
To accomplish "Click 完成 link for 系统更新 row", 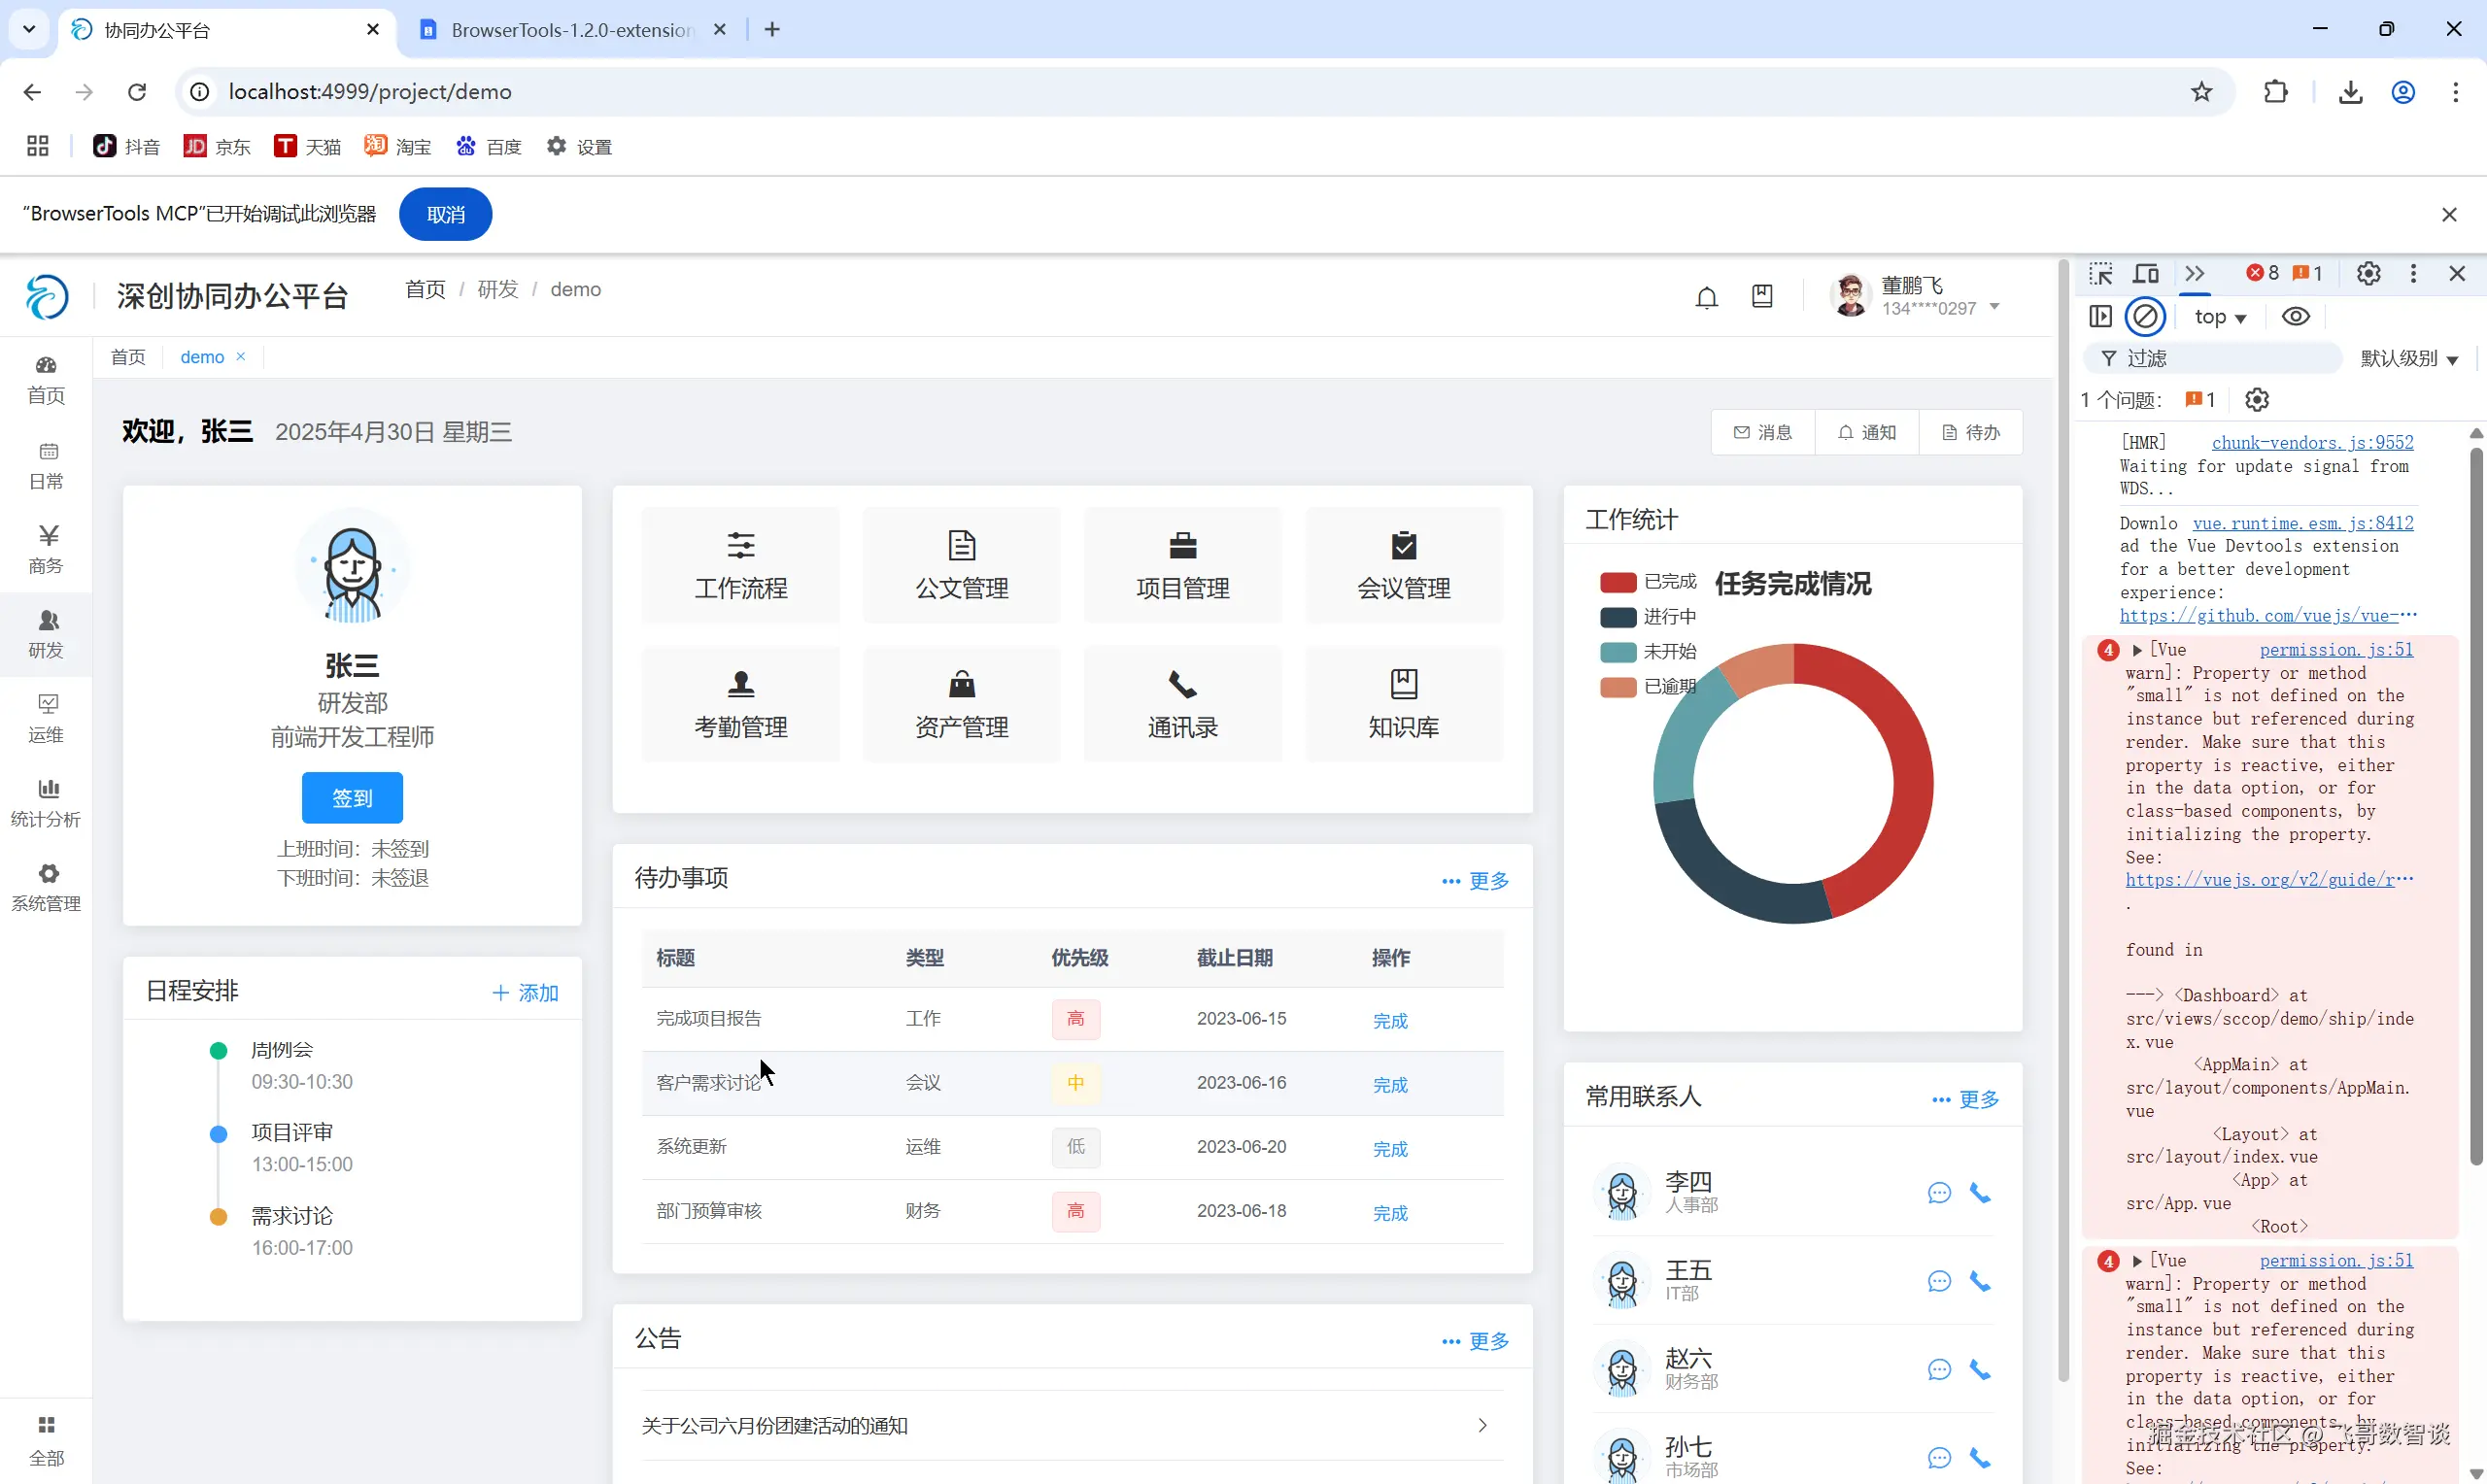I will pos(1389,1149).
